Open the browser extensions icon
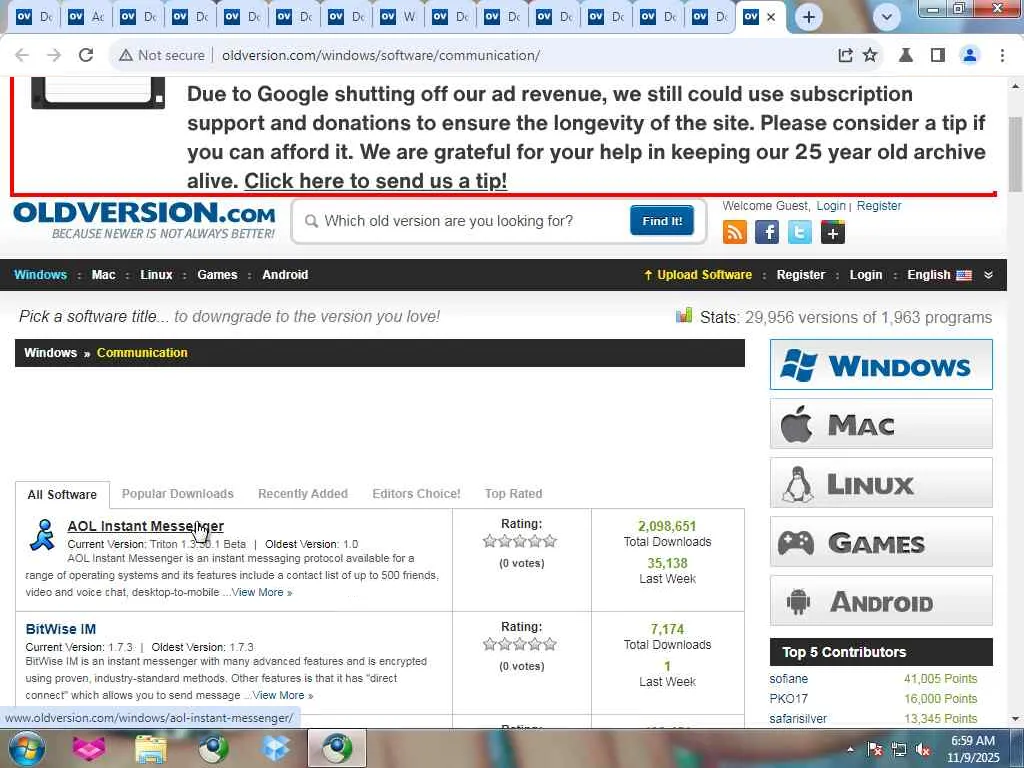This screenshot has height=768, width=1024. 906,56
